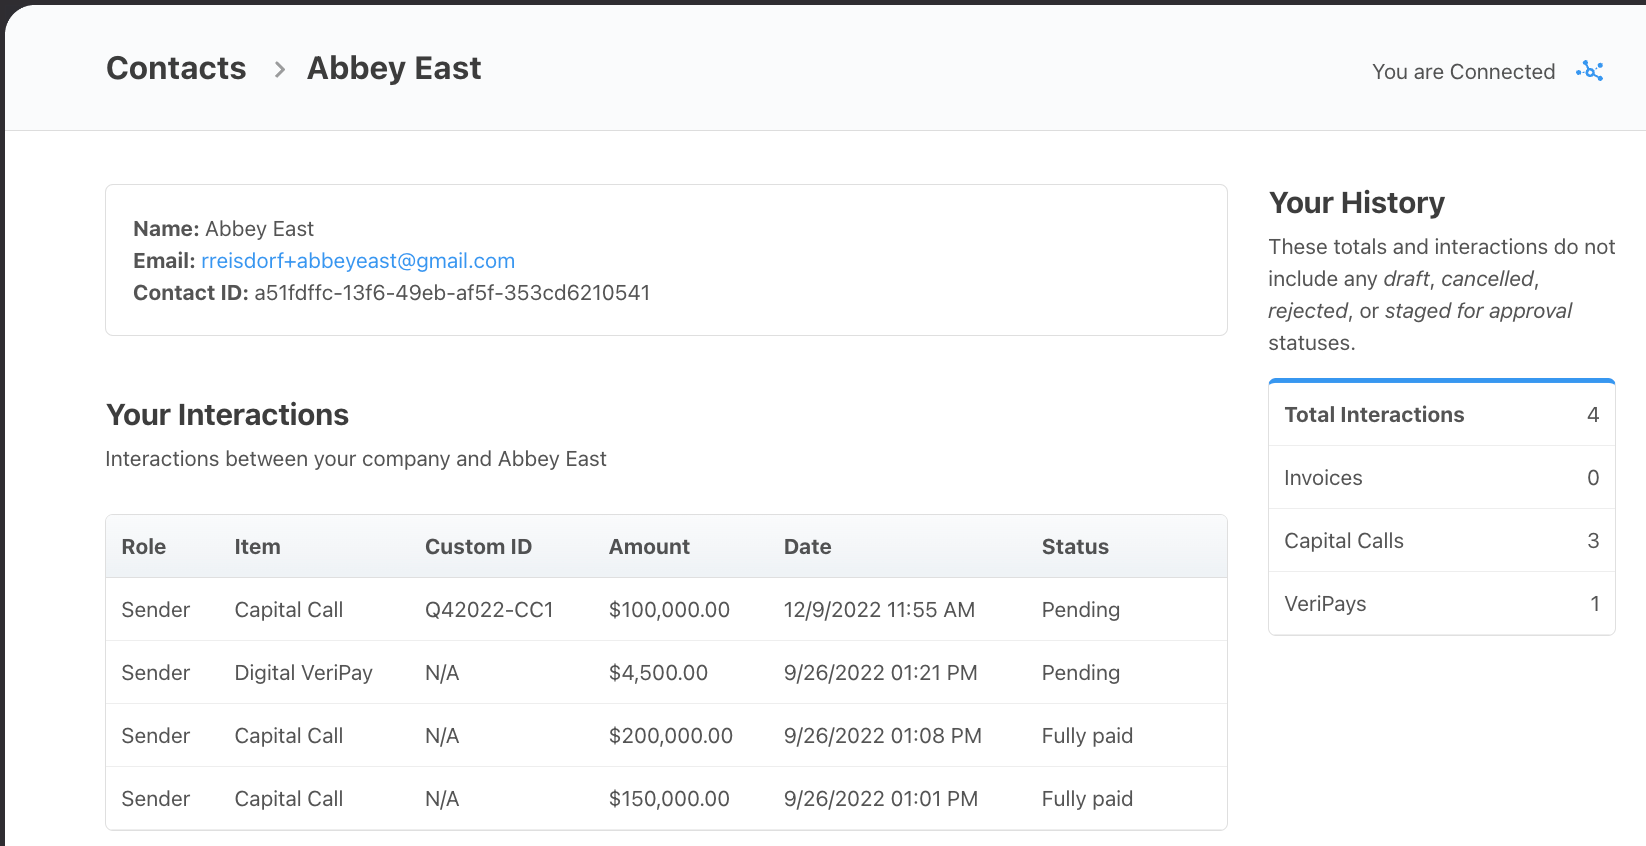This screenshot has width=1646, height=846.
Task: Select the Q42022-CC1 custom ID cell
Action: coord(489,610)
